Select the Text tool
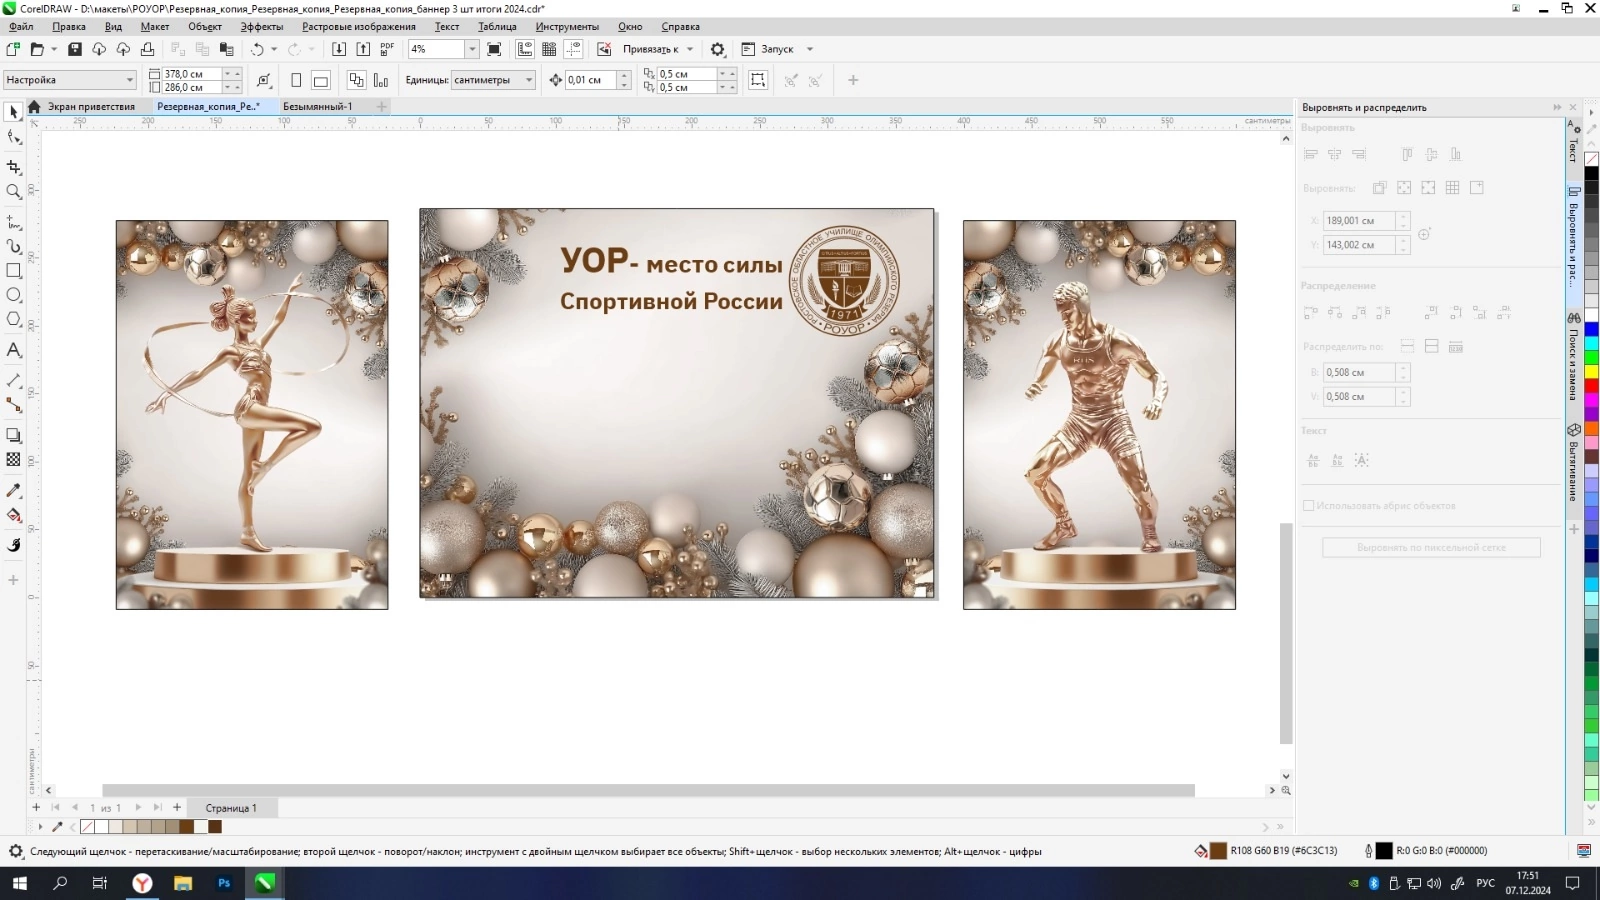Image resolution: width=1600 pixels, height=900 pixels. pos(14,350)
